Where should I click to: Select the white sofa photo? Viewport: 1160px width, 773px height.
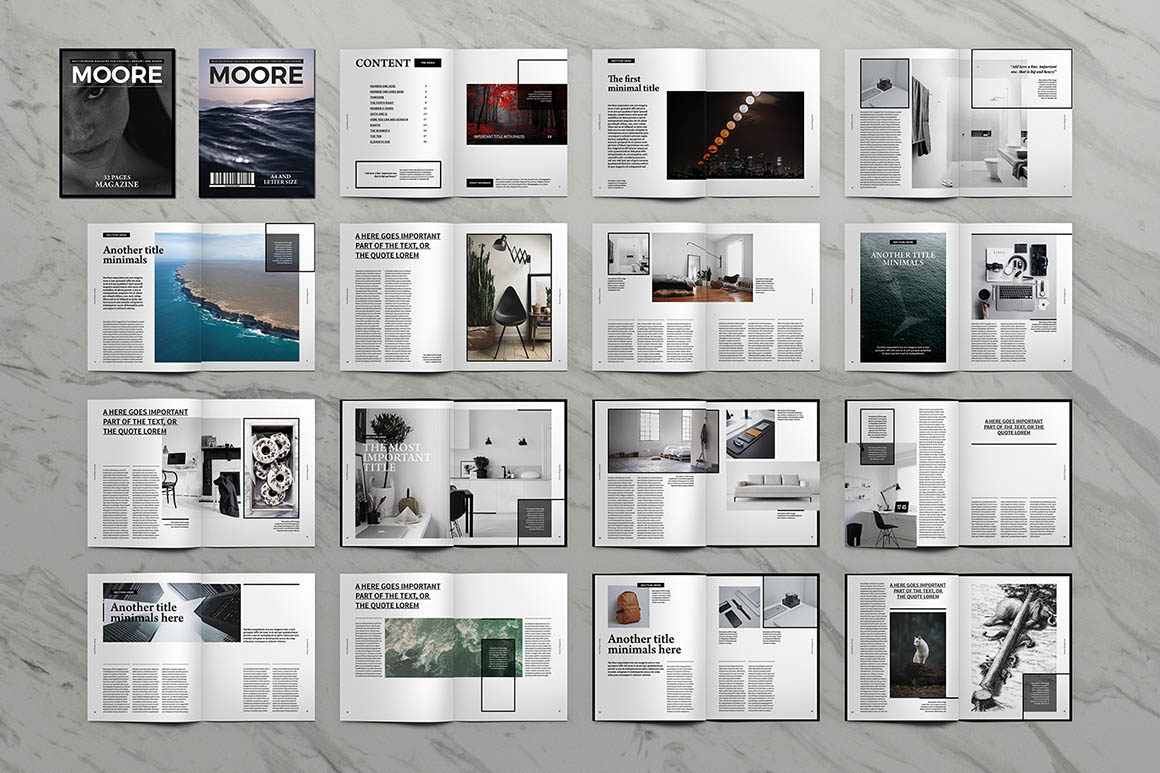pos(770,485)
